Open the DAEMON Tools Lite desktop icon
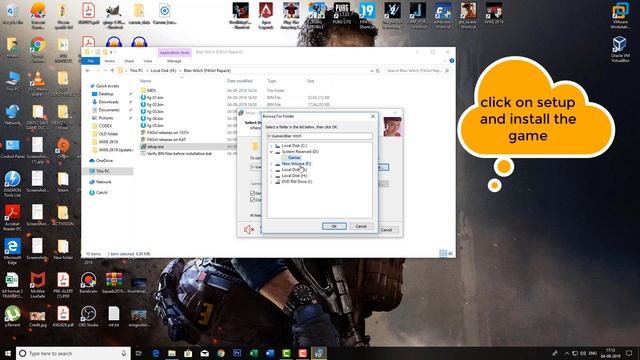Image resolution: width=640 pixels, height=360 pixels. point(12,184)
